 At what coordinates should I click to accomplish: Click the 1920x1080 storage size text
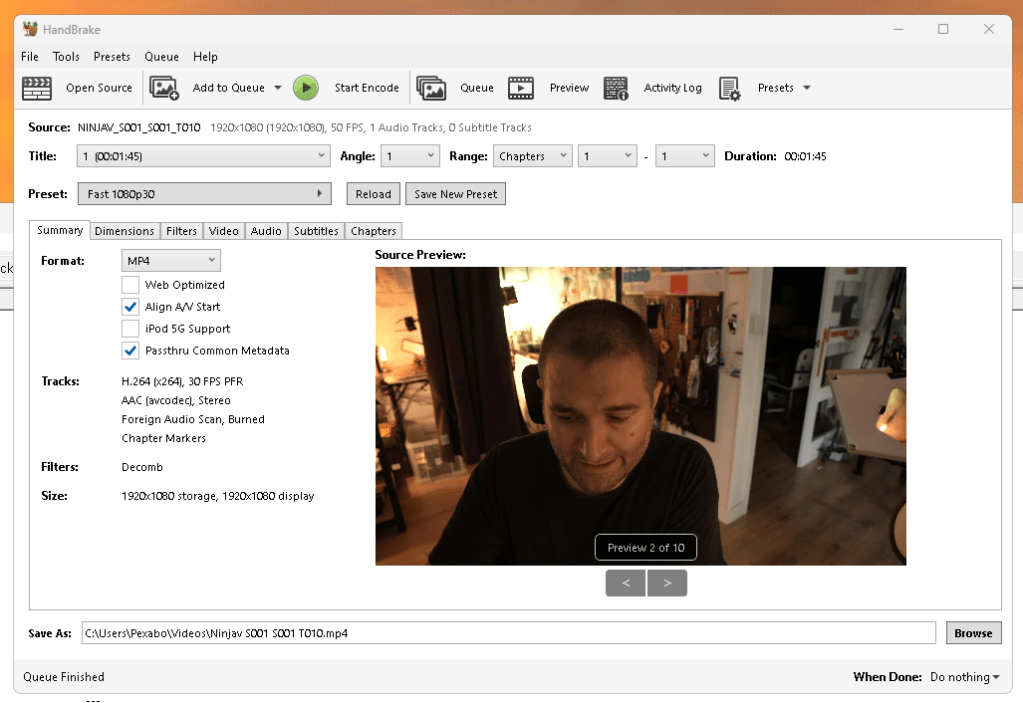click(x=218, y=496)
